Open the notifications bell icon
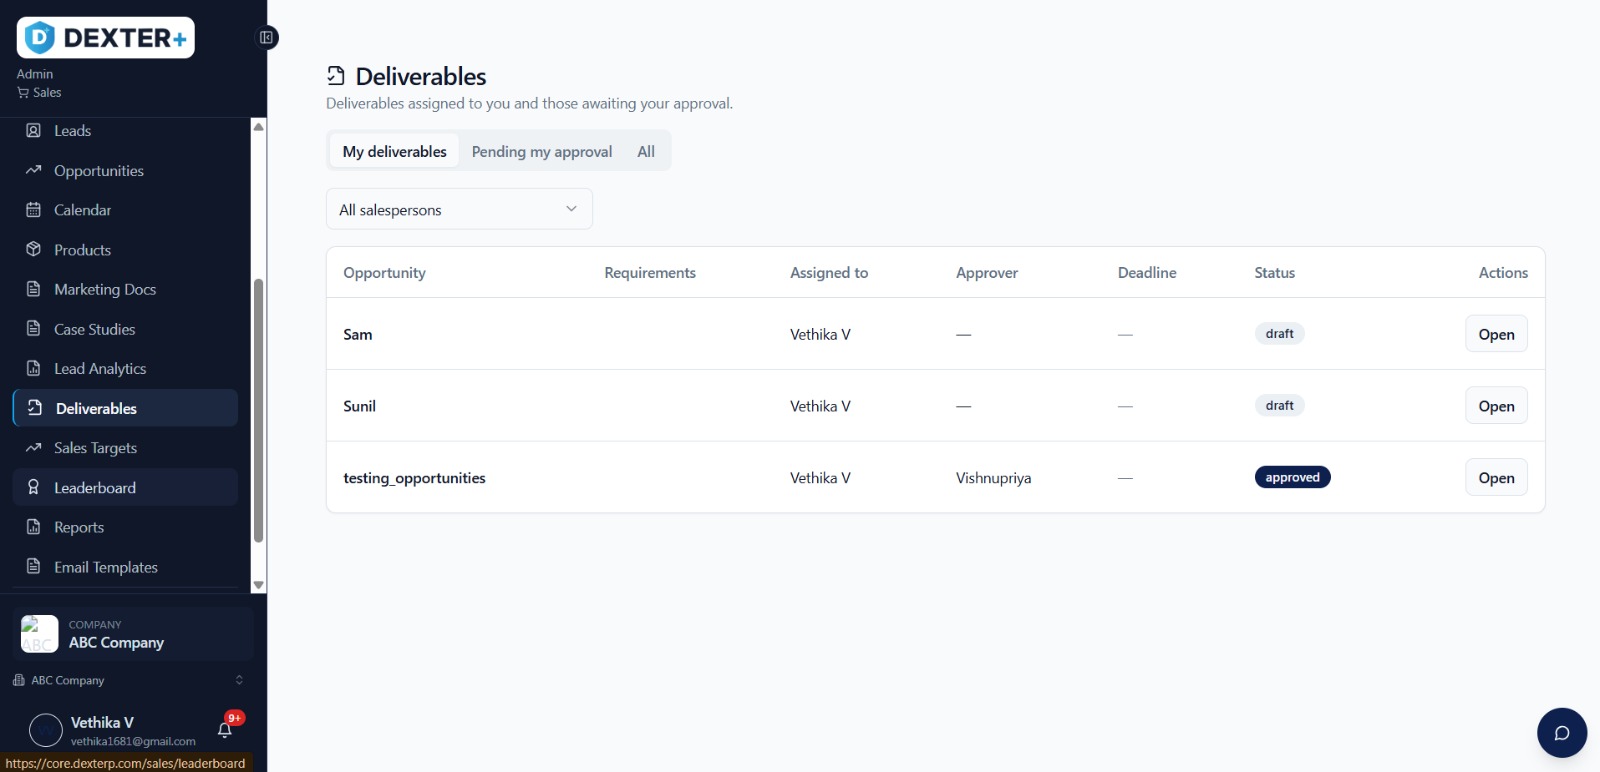1600x772 pixels. click(x=225, y=730)
